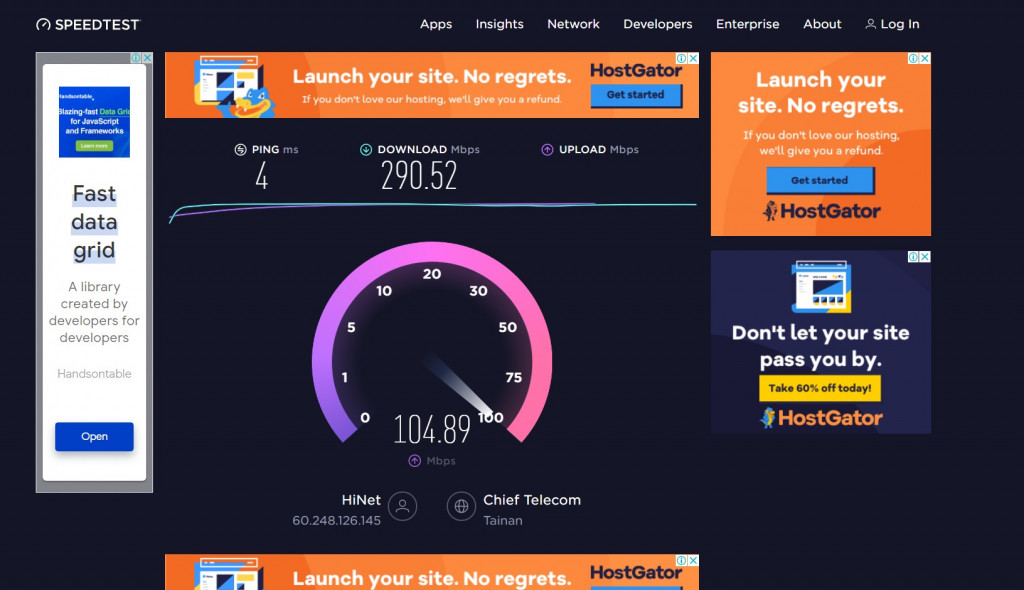The image size is (1024, 590).
Task: Click the Handsontable ad thumbnail image
Action: pos(94,122)
